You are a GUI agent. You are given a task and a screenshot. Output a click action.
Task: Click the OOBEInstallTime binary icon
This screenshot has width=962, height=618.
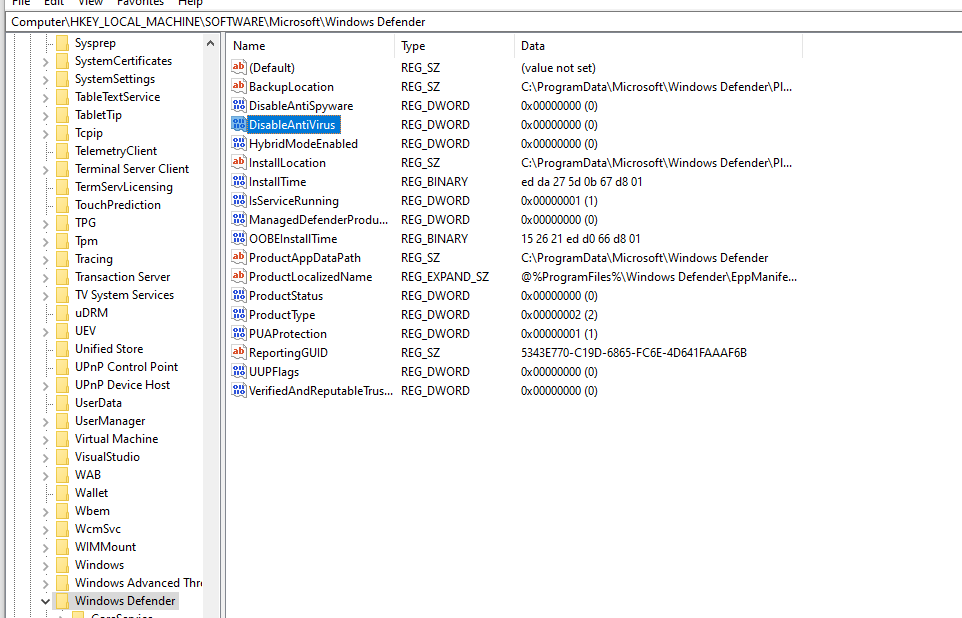coord(239,239)
